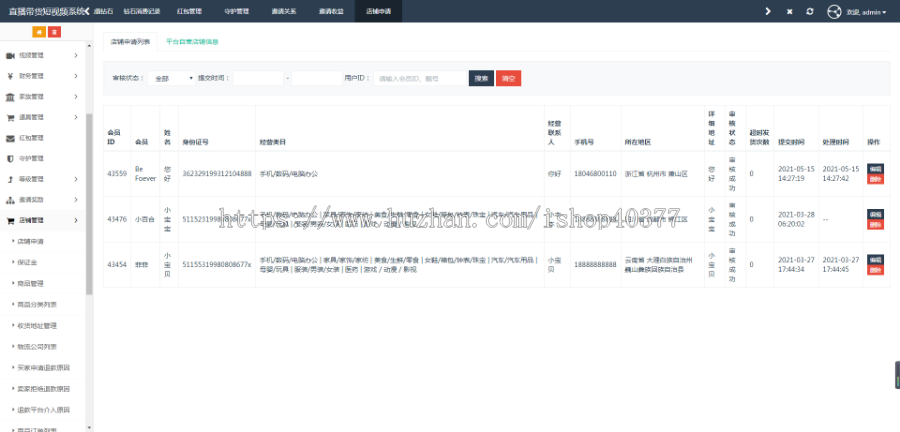900x432 pixels.
Task: Click the envelope icon for 红包管理
Action: (x=10, y=138)
